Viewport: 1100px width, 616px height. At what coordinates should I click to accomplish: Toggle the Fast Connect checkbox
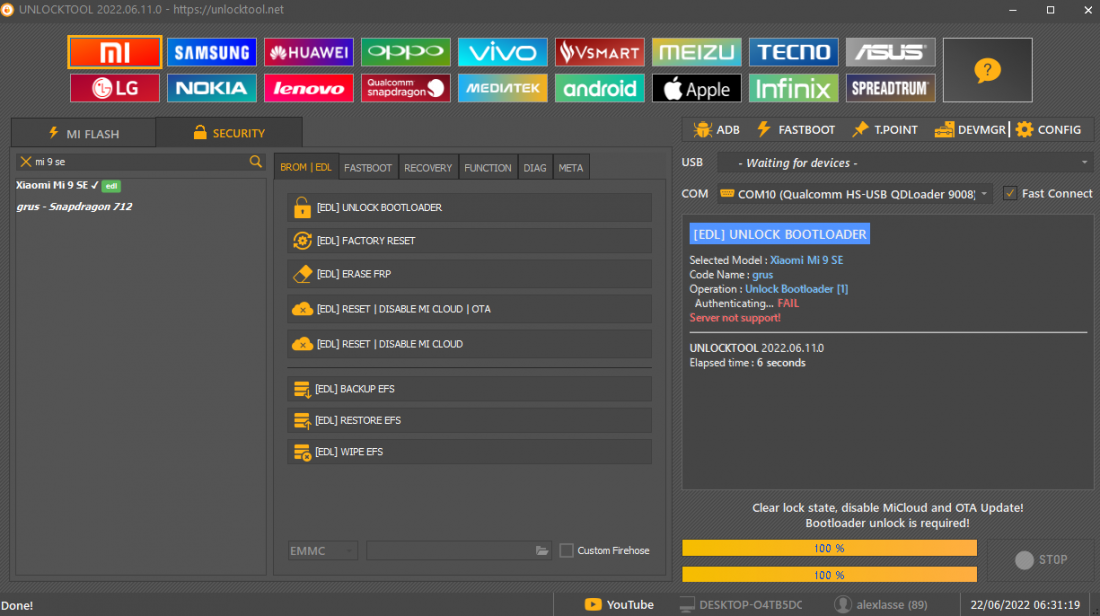1010,194
